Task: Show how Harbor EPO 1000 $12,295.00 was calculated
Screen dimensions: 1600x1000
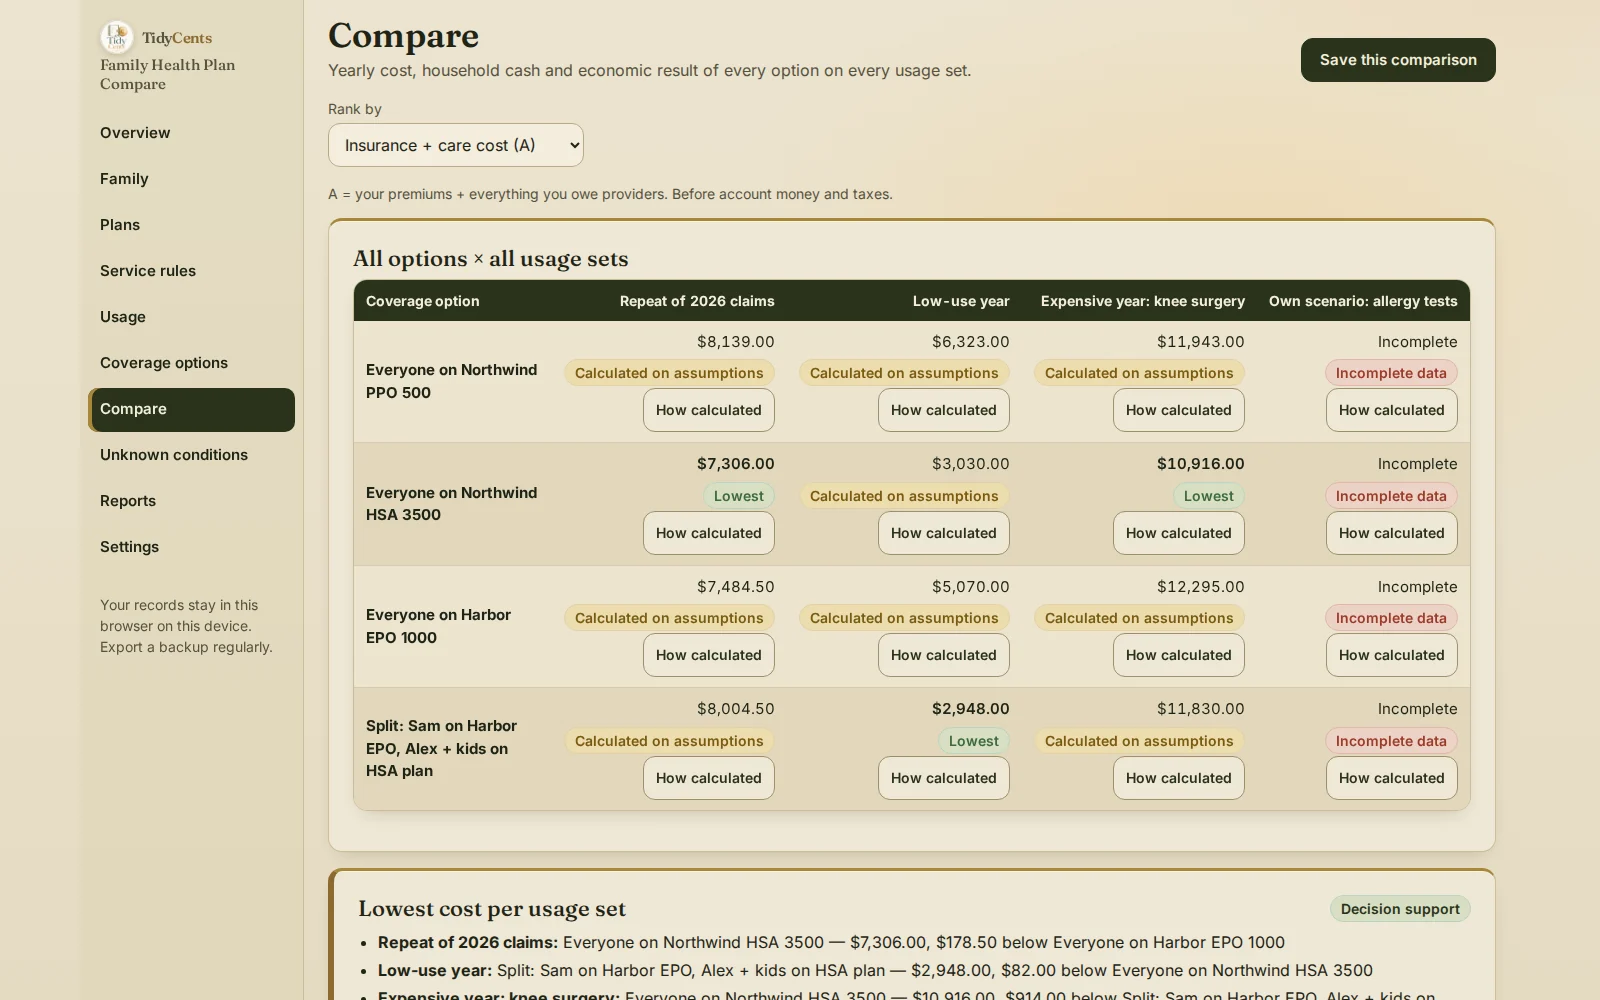Action: point(1179,655)
